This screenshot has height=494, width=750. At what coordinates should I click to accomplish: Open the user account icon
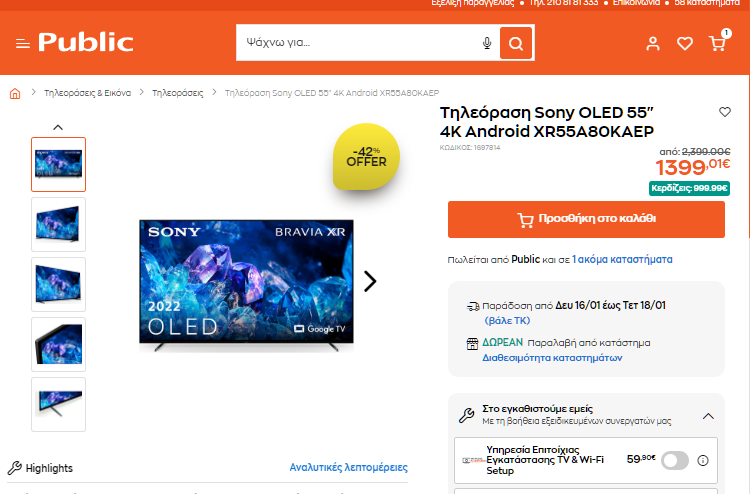click(x=653, y=44)
